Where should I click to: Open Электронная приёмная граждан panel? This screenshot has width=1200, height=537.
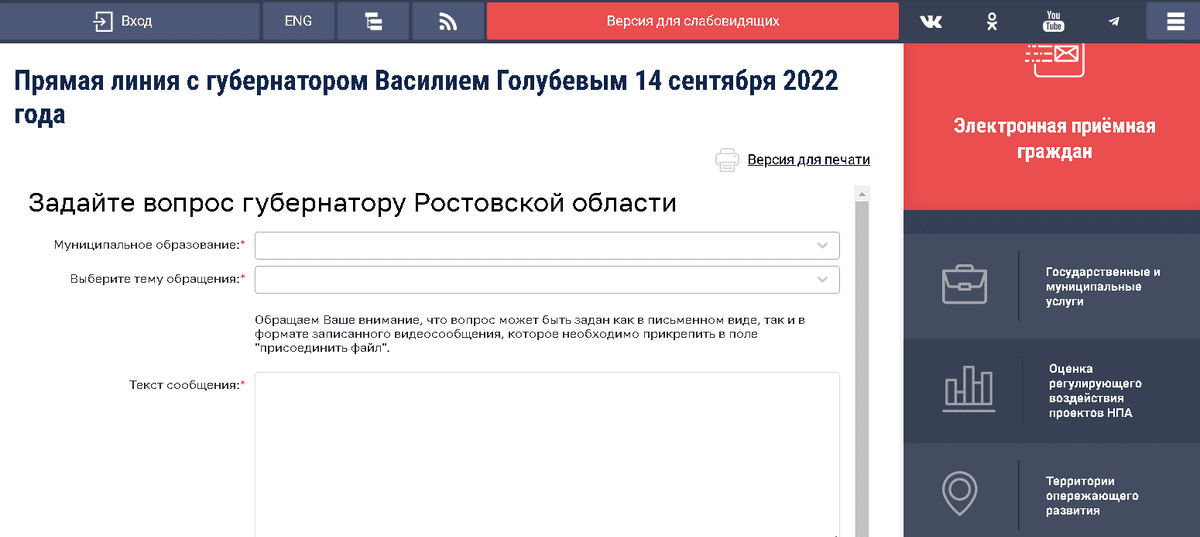pos(1053,139)
